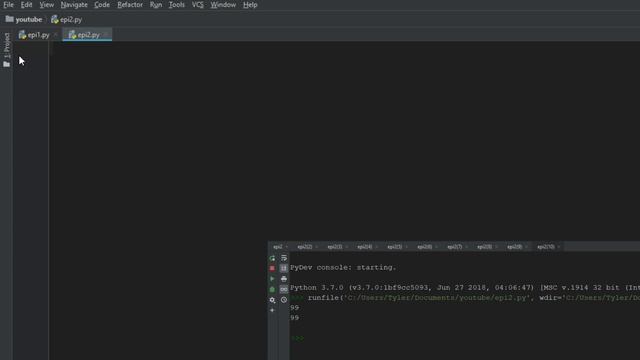Click the epi2.py breadcrumb in the navigation bar
The width and height of the screenshot is (640, 360).
tap(67, 20)
